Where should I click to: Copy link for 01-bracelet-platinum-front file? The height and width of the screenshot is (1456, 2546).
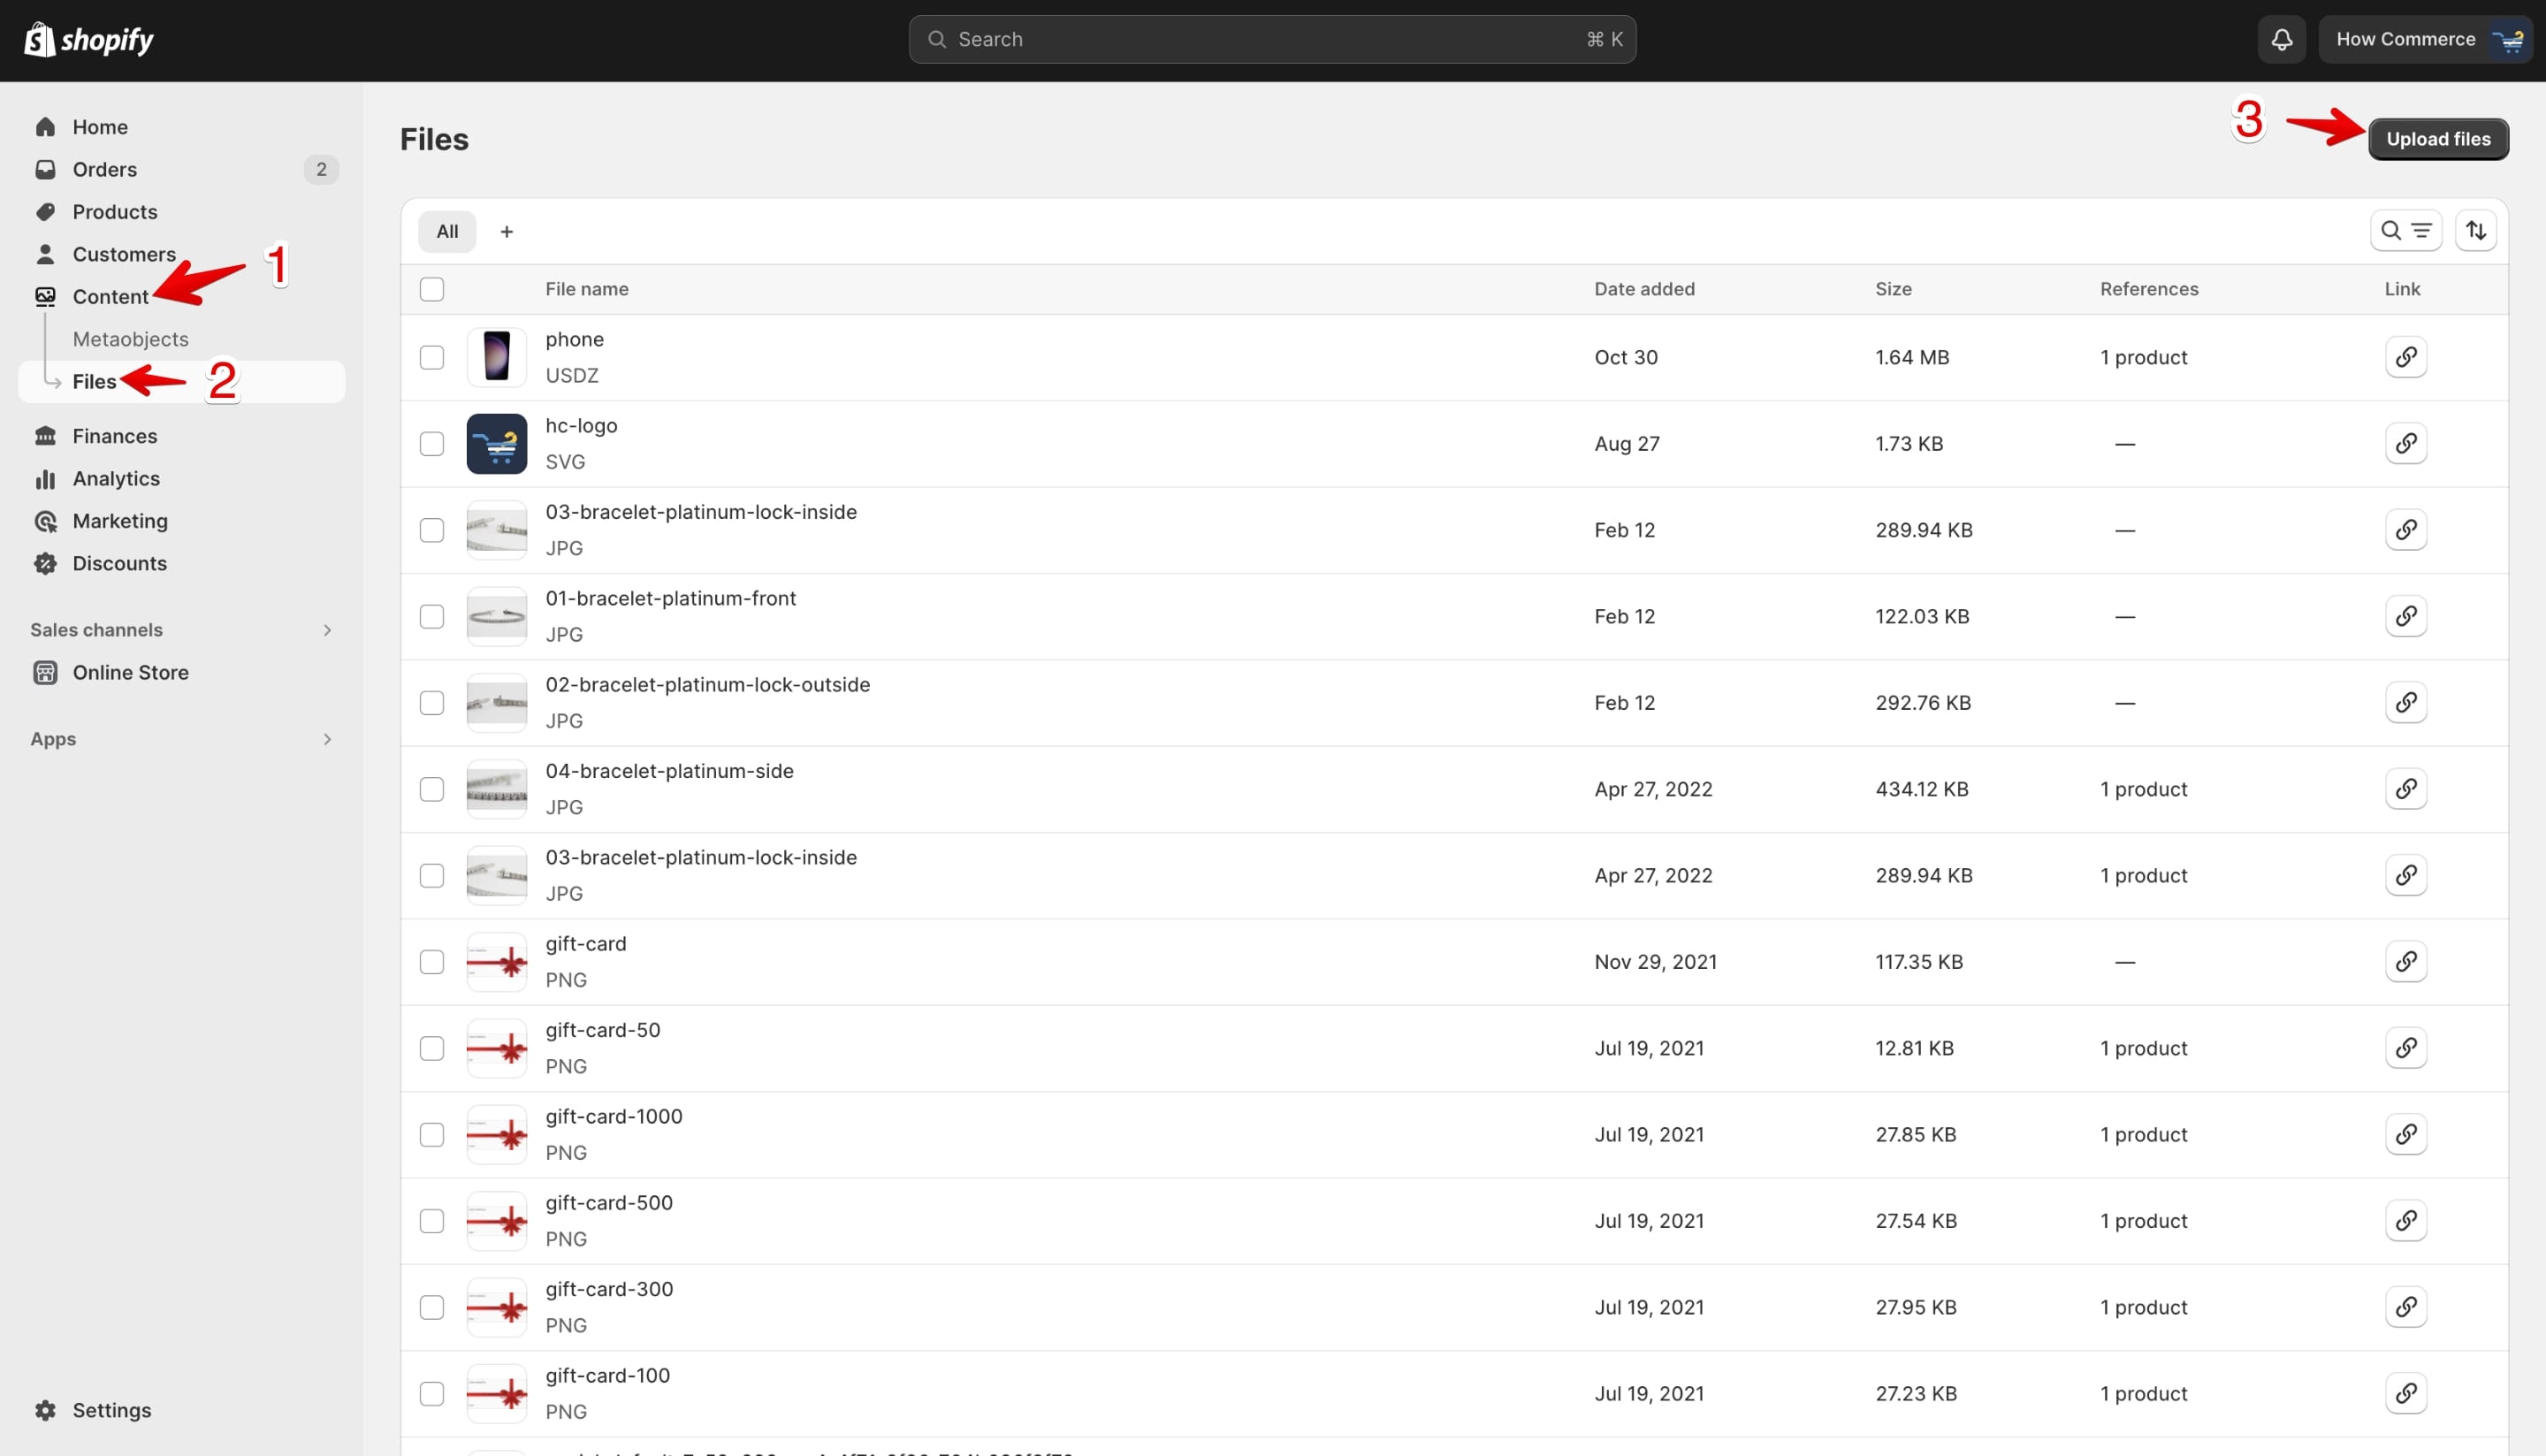(x=2406, y=616)
